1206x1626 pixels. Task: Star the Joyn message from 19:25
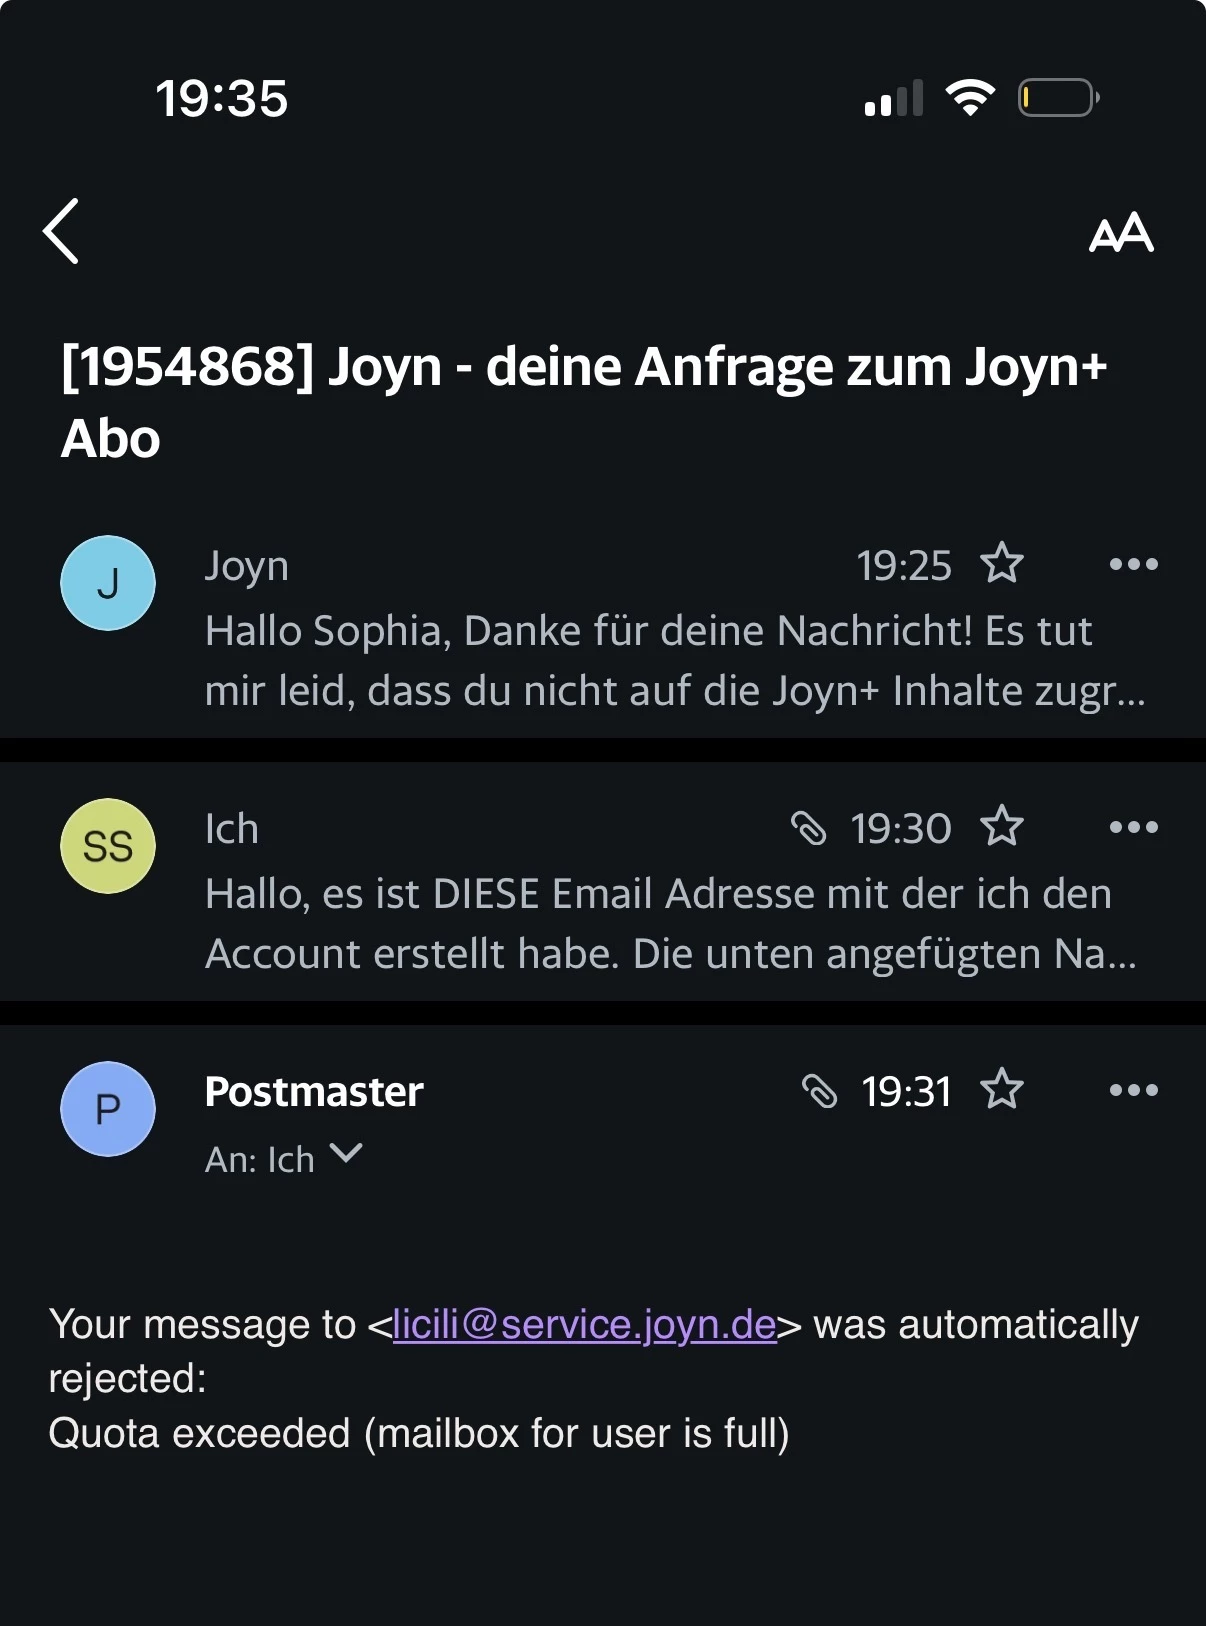point(1002,563)
